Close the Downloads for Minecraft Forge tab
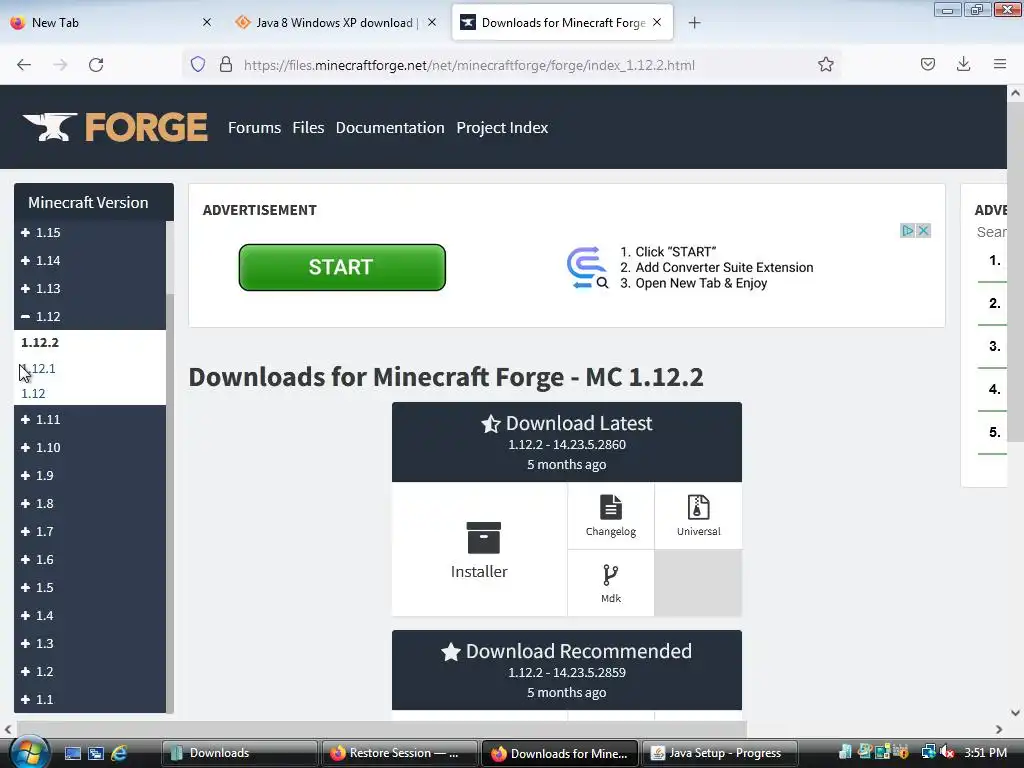 [657, 22]
